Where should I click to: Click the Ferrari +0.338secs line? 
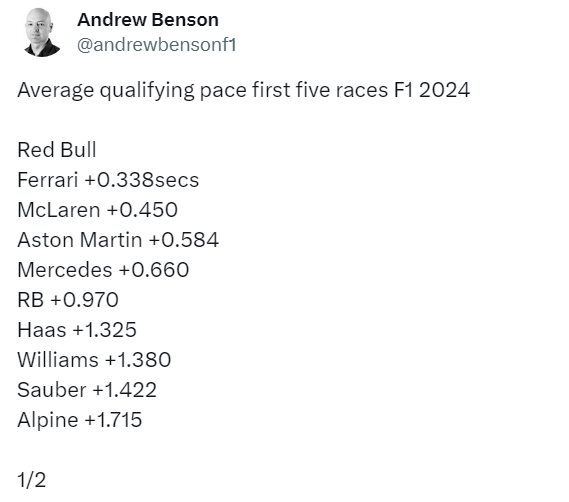[108, 180]
